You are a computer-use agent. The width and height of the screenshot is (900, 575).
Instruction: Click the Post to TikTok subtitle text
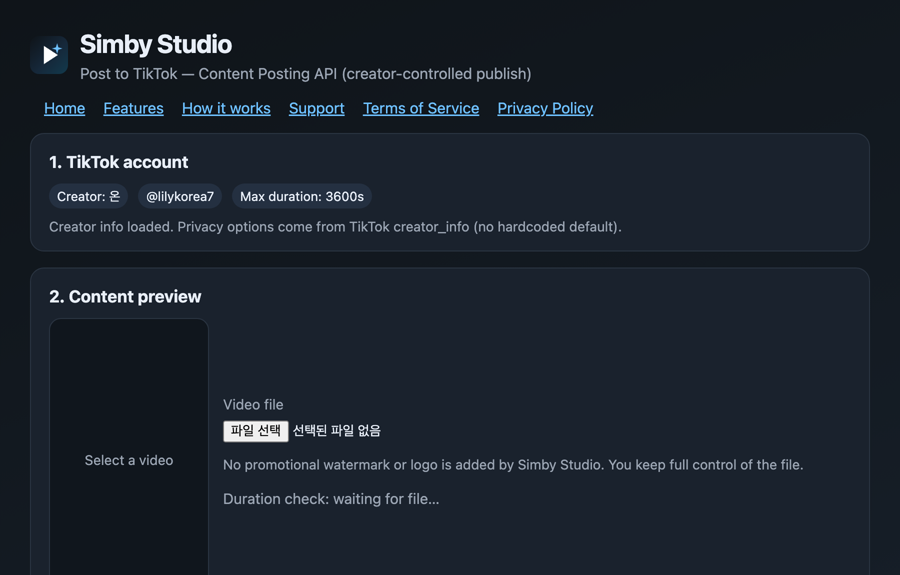click(305, 74)
